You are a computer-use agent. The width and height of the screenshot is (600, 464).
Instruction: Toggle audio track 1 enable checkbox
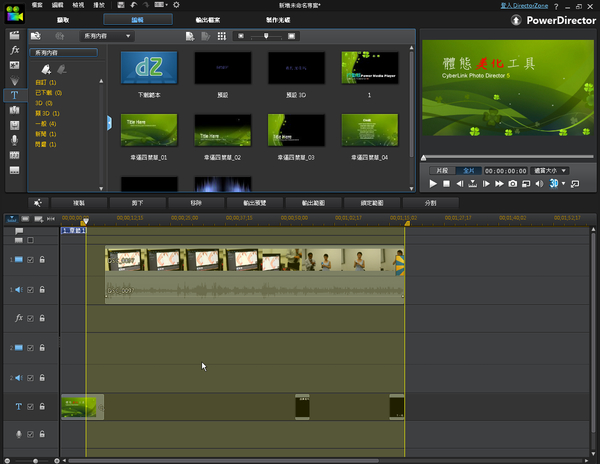[30, 289]
